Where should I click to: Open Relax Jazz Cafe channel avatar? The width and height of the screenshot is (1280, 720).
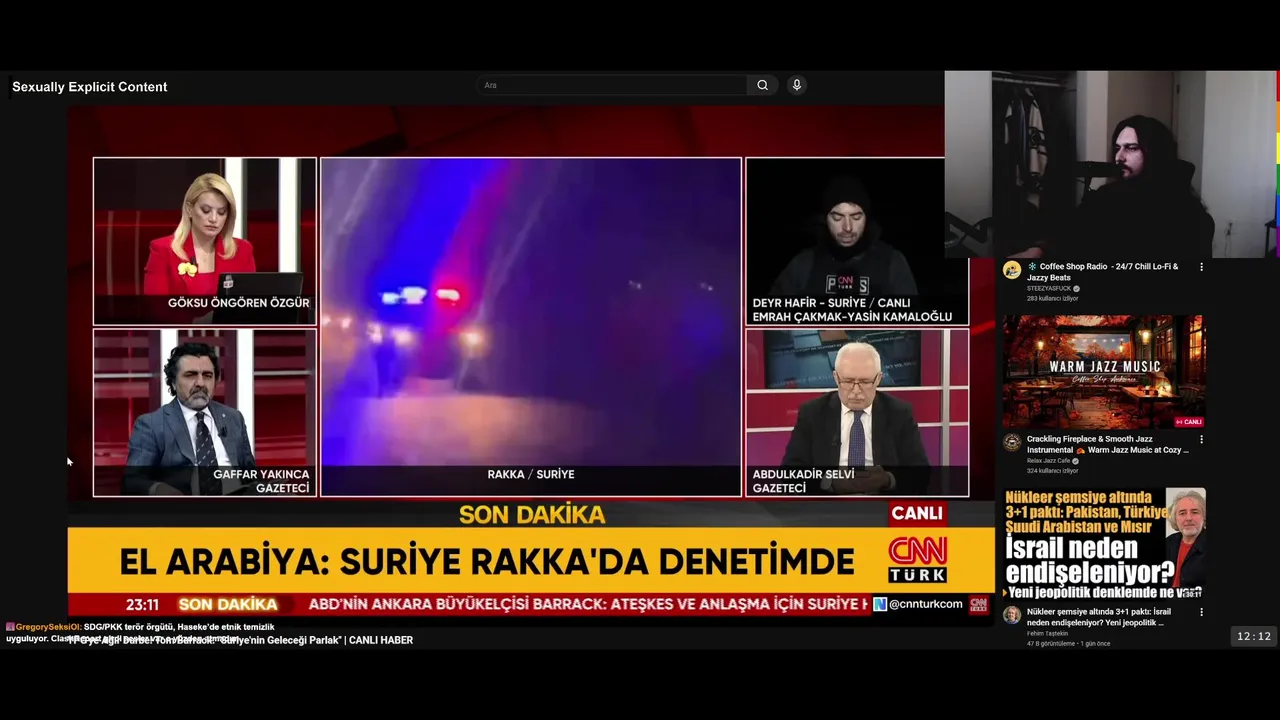[x=1012, y=442]
